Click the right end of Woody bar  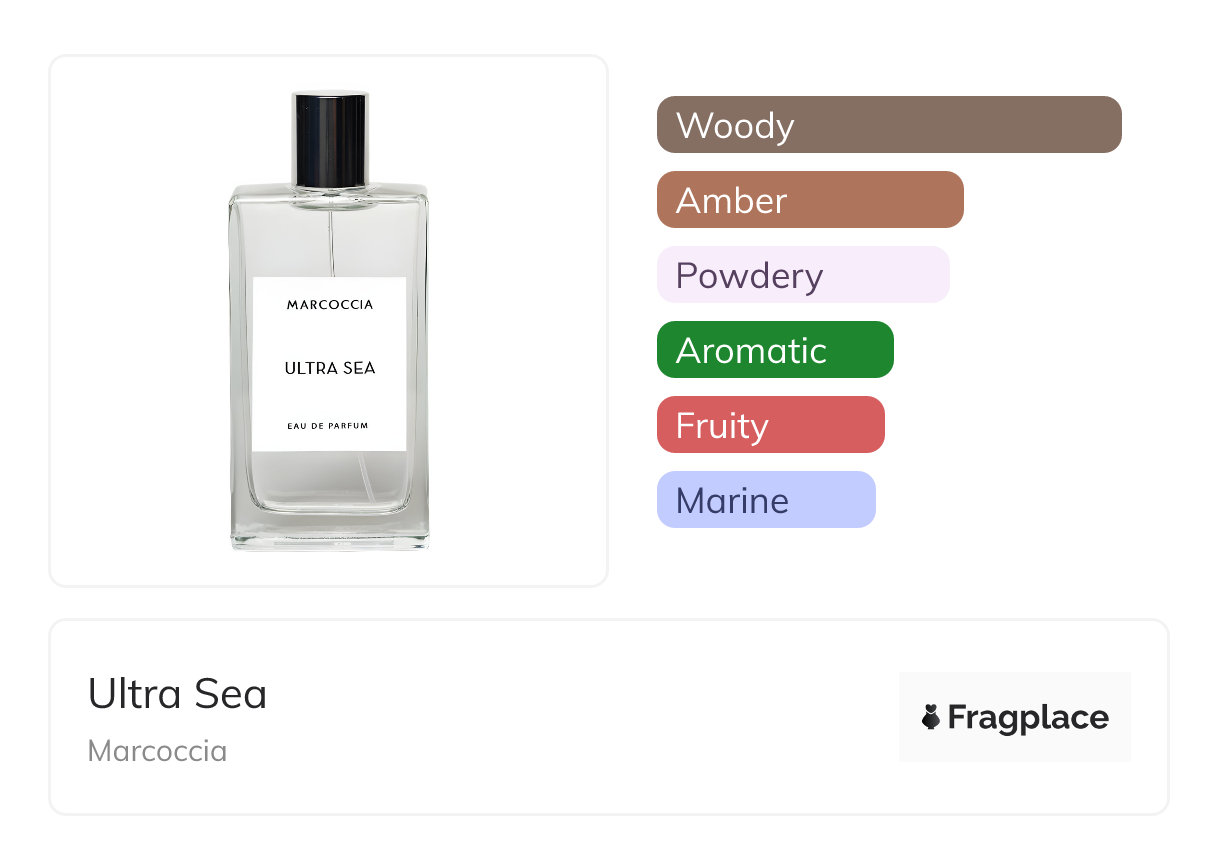pyautogui.click(x=1105, y=125)
